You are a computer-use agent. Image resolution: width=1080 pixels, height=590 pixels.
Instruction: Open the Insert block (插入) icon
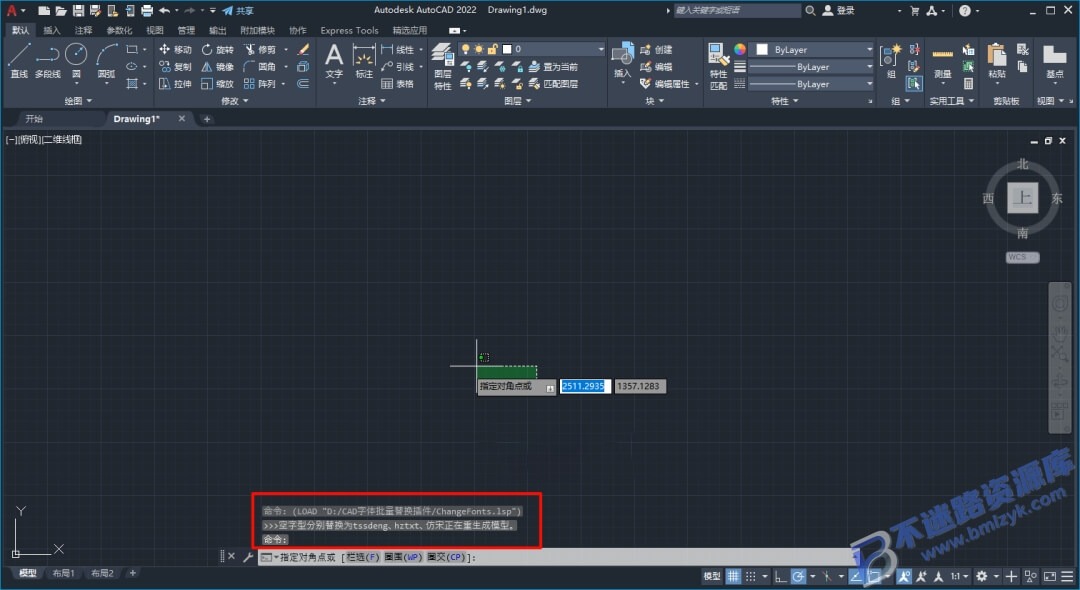(x=623, y=60)
